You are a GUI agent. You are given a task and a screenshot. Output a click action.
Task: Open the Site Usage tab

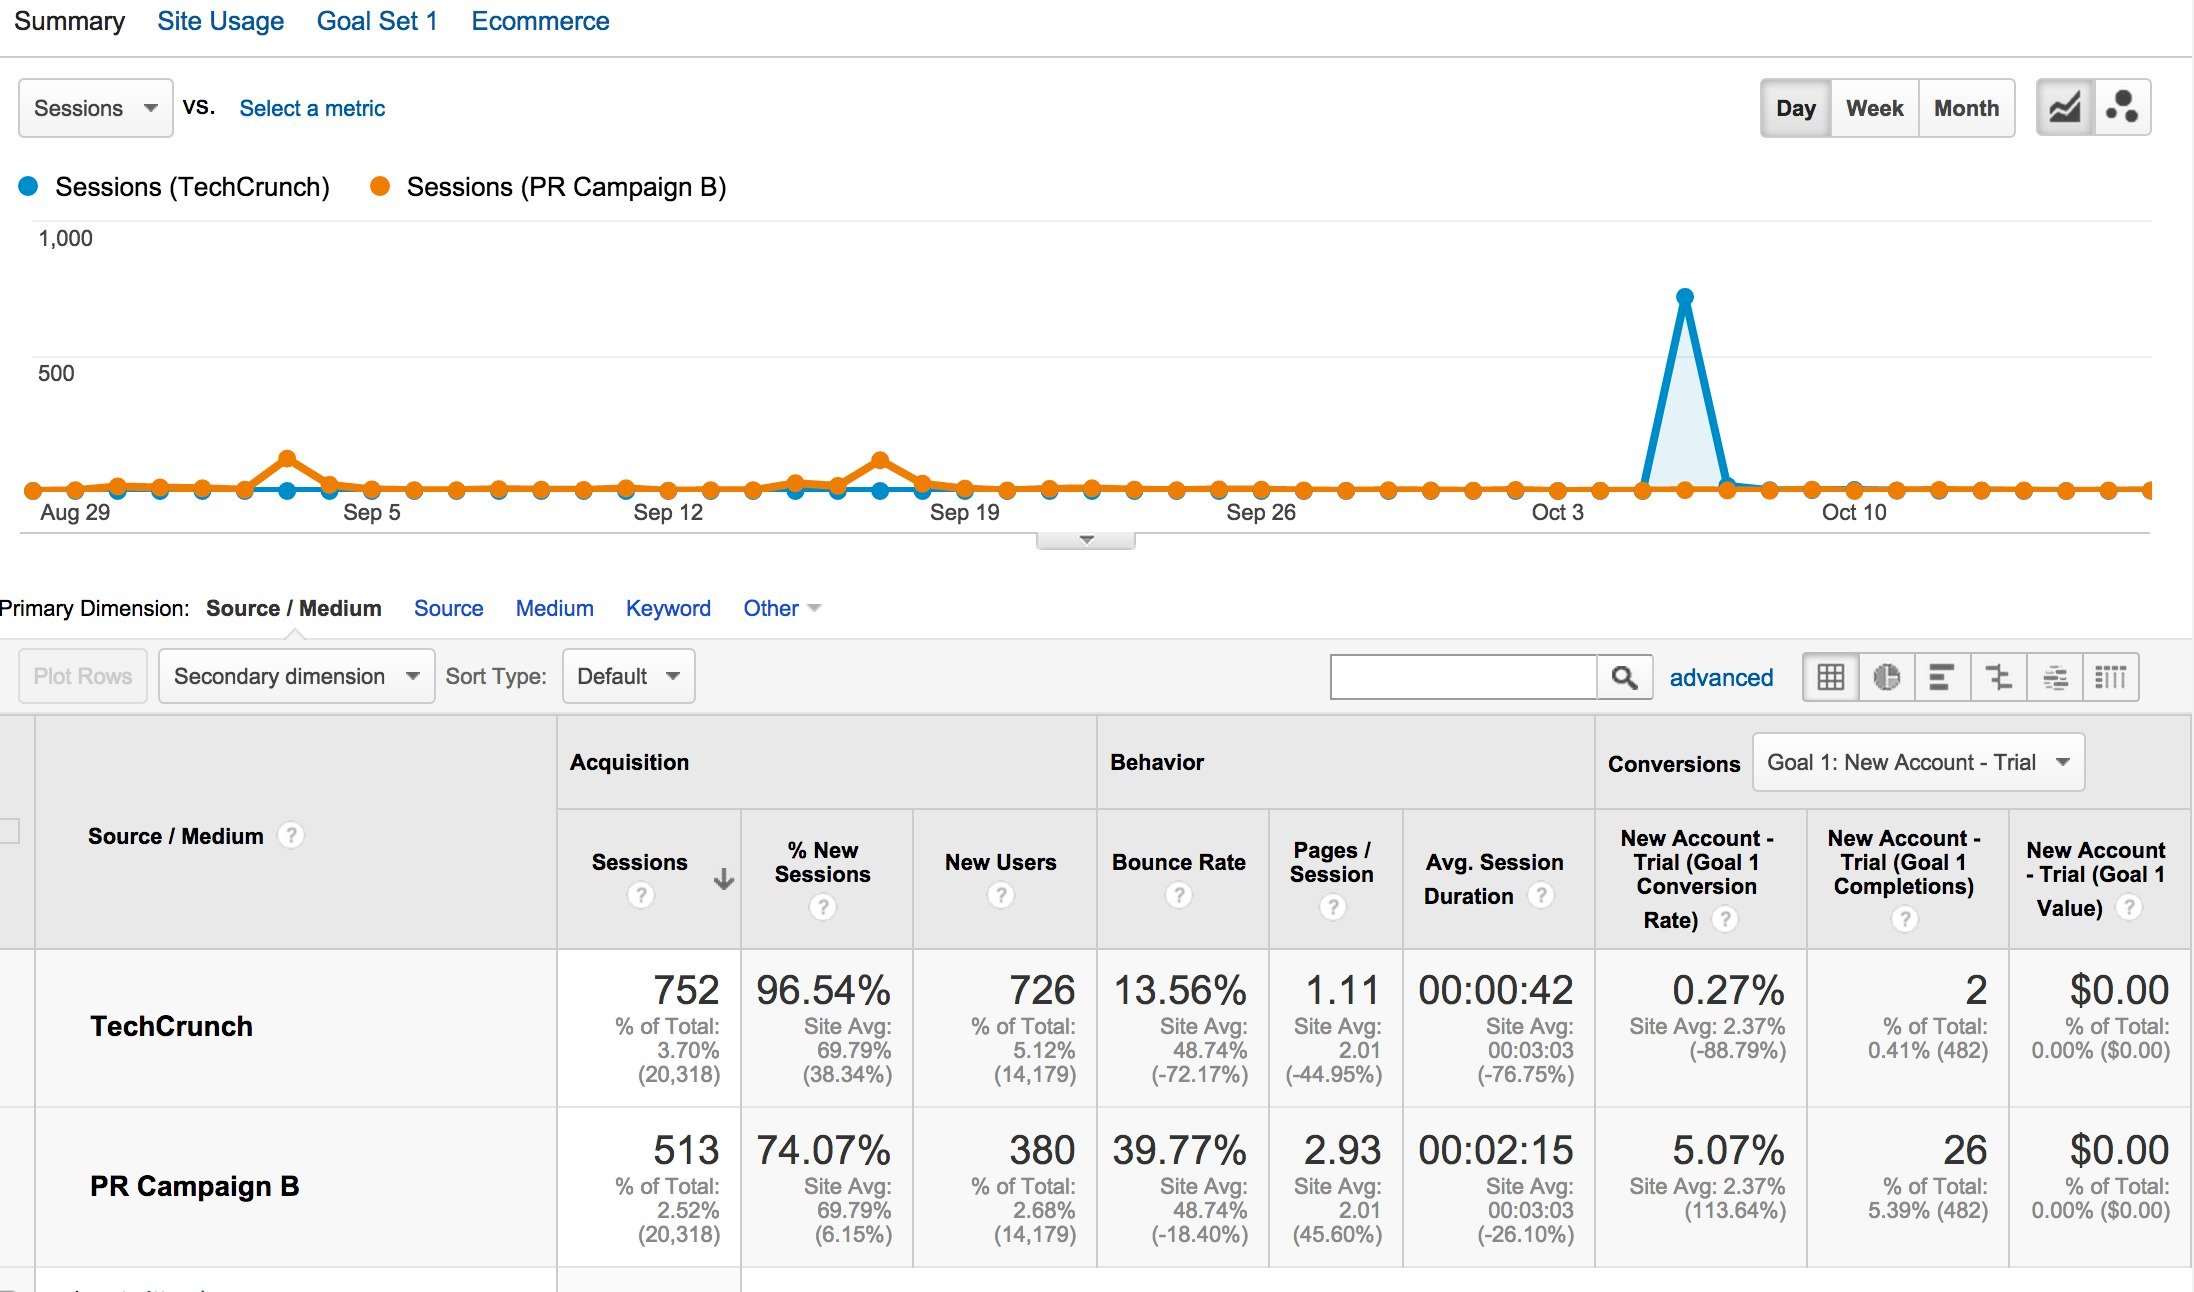click(220, 20)
